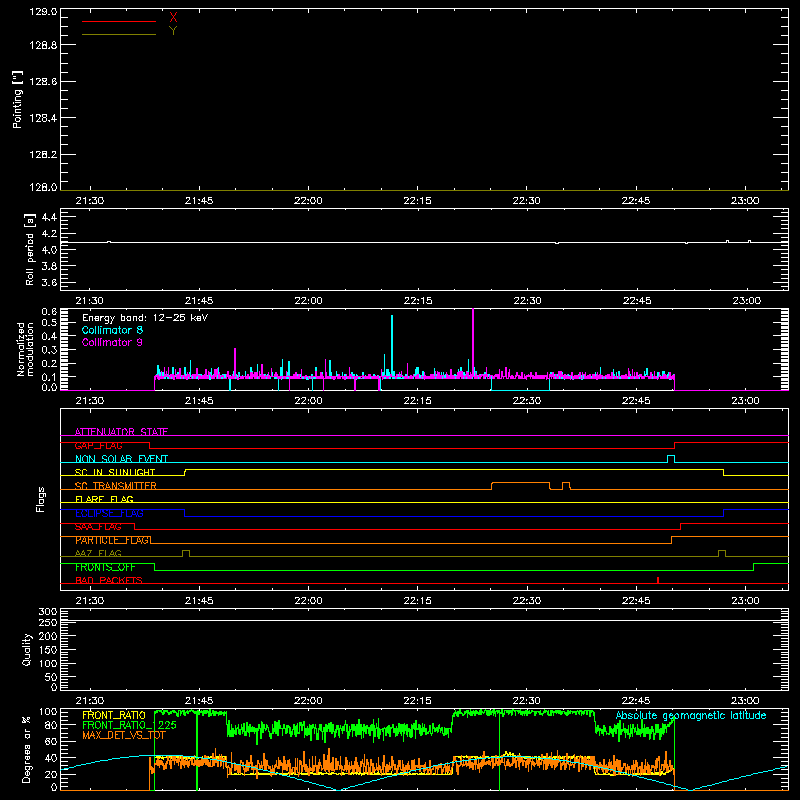The height and width of the screenshot is (800, 800).
Task: Click the green FRONTS_OFF label
Action: [x=105, y=567]
